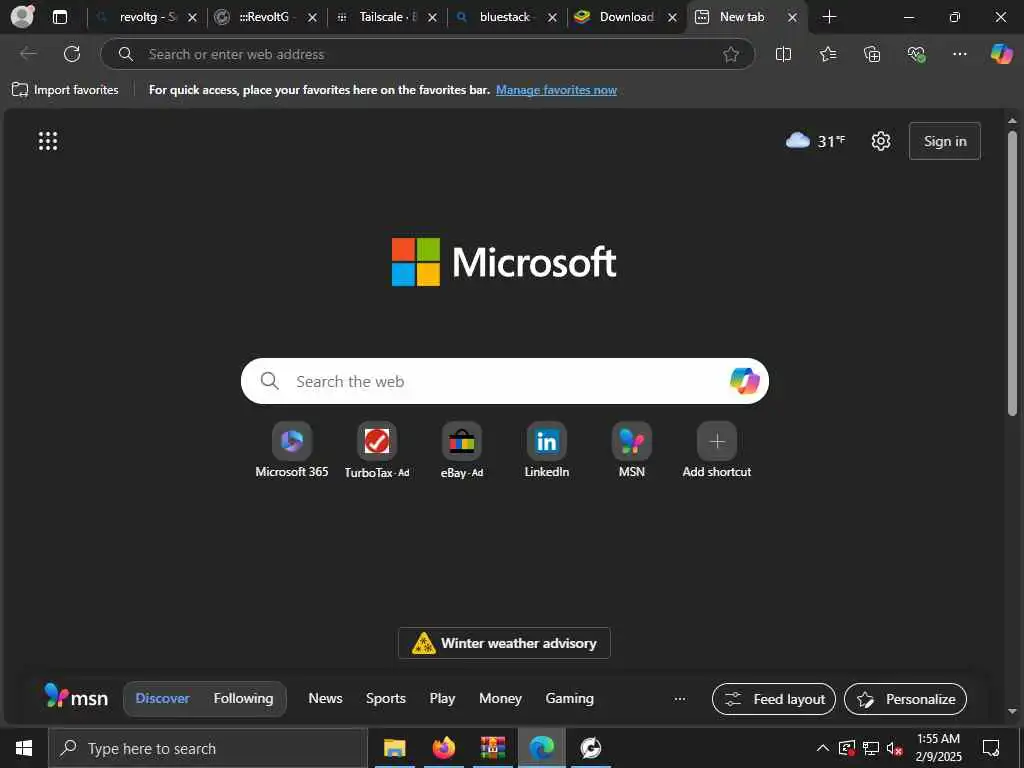This screenshot has height=768, width=1024.
Task: Open the app launcher grid icon
Action: 48,141
